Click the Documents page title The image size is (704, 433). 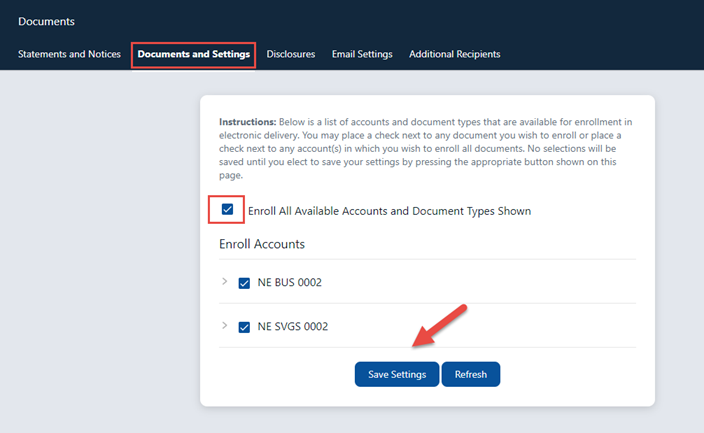coord(46,21)
